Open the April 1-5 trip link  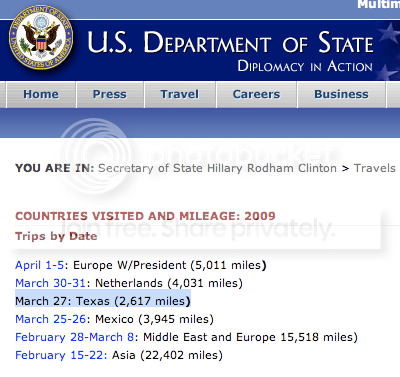[39, 265]
